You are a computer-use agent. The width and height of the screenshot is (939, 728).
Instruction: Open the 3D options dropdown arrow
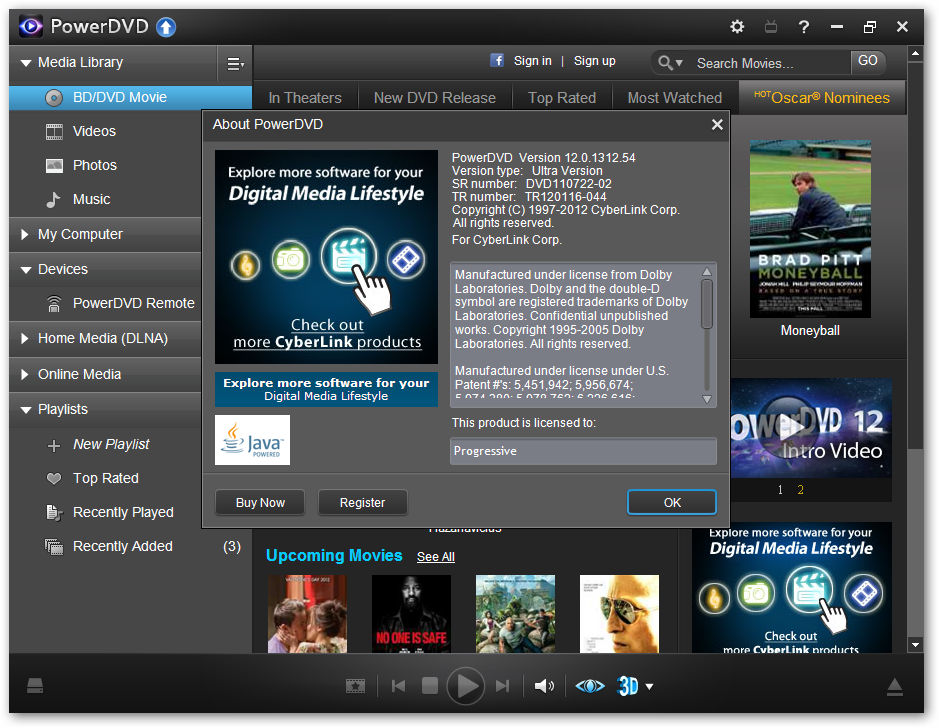tap(649, 687)
